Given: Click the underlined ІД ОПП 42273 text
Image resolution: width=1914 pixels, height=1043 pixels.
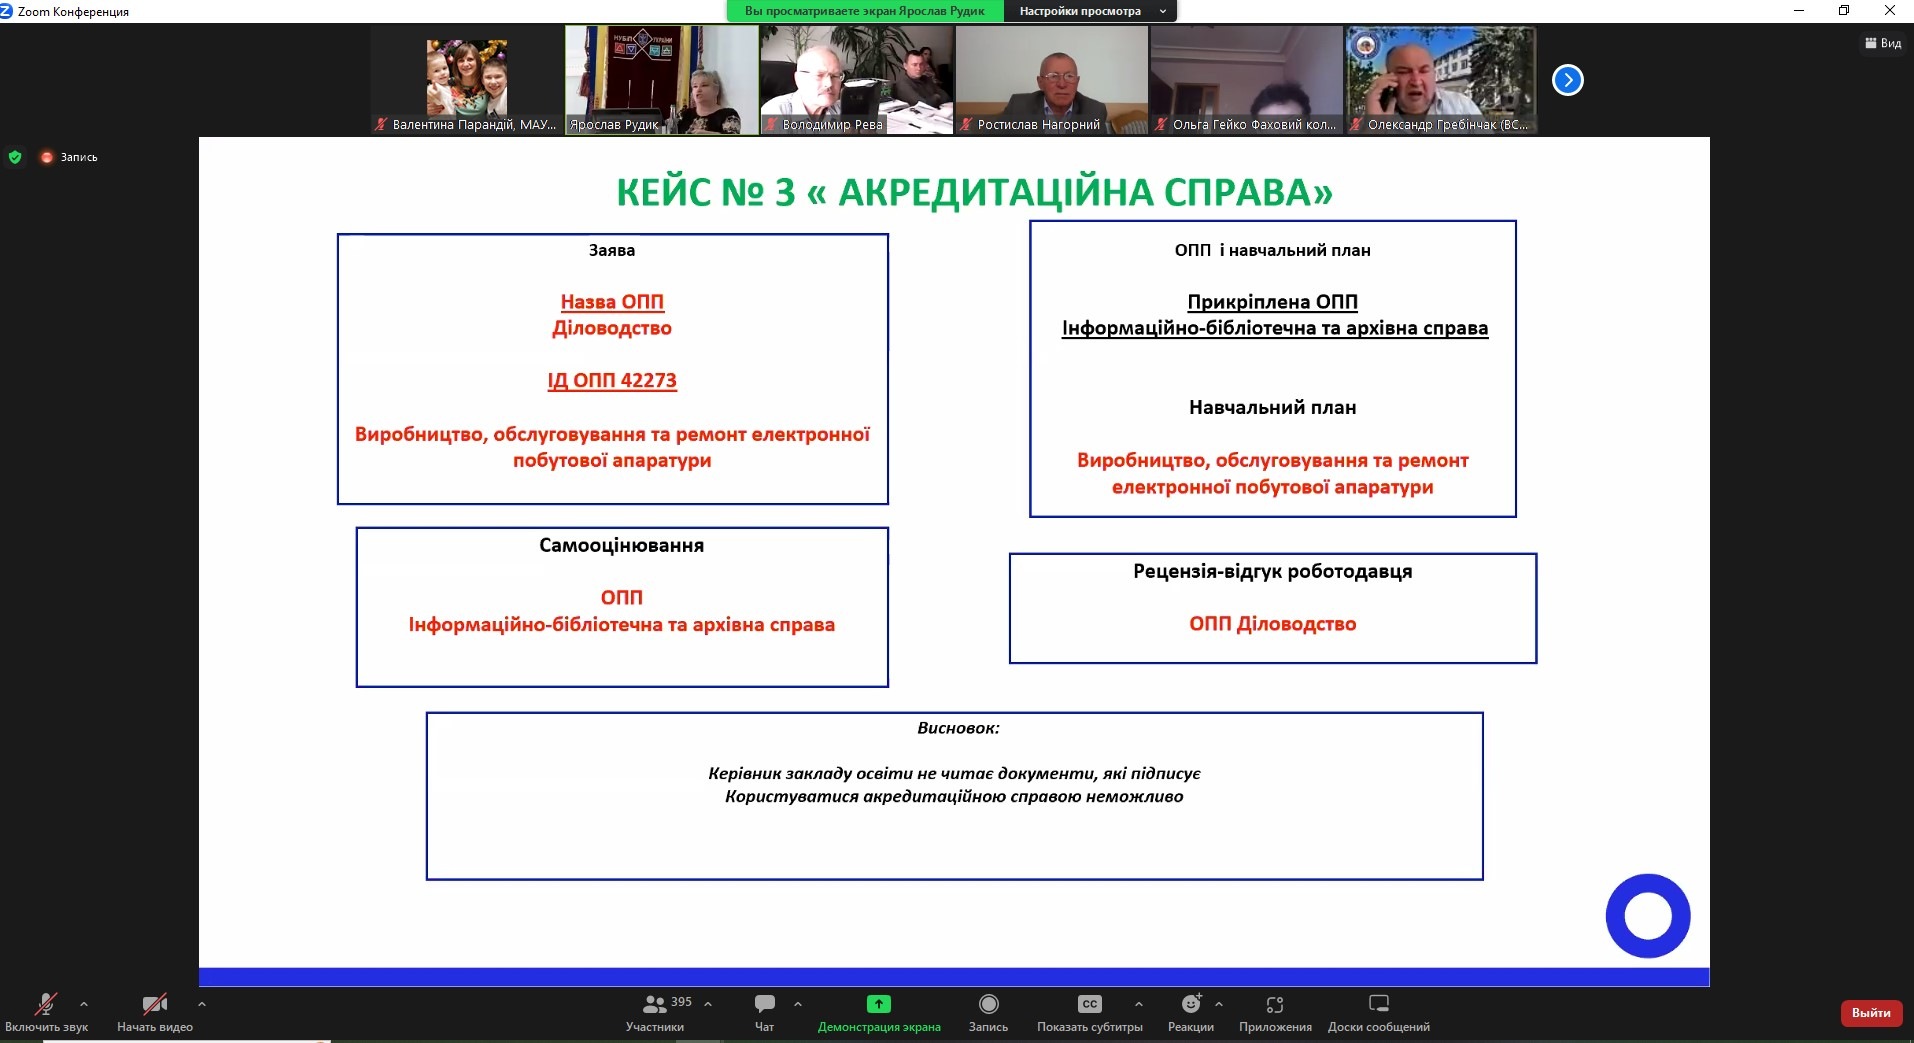Looking at the screenshot, I should tap(612, 380).
